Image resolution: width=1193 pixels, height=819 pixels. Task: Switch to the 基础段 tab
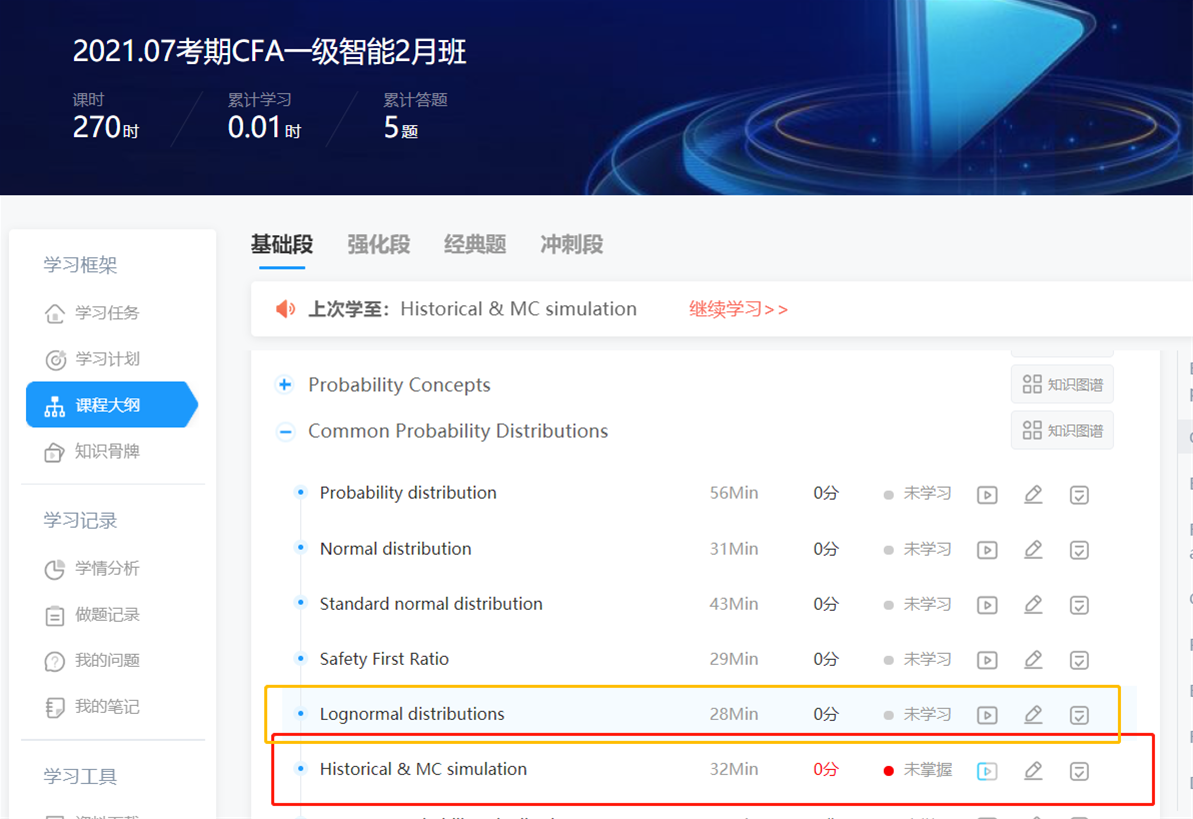point(282,244)
